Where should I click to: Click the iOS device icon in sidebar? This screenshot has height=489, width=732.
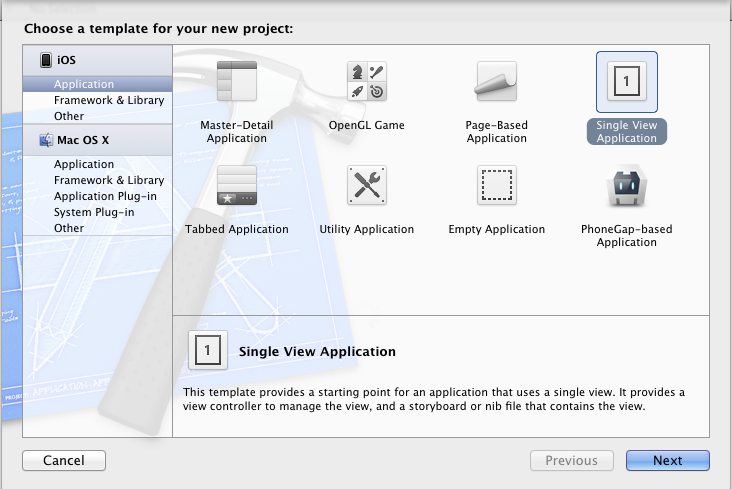point(46,60)
